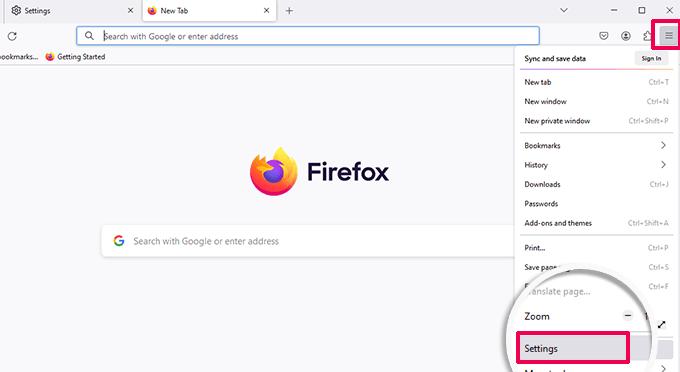Open Settings from the application menu
Image resolution: width=680 pixels, height=372 pixels.
pos(572,348)
